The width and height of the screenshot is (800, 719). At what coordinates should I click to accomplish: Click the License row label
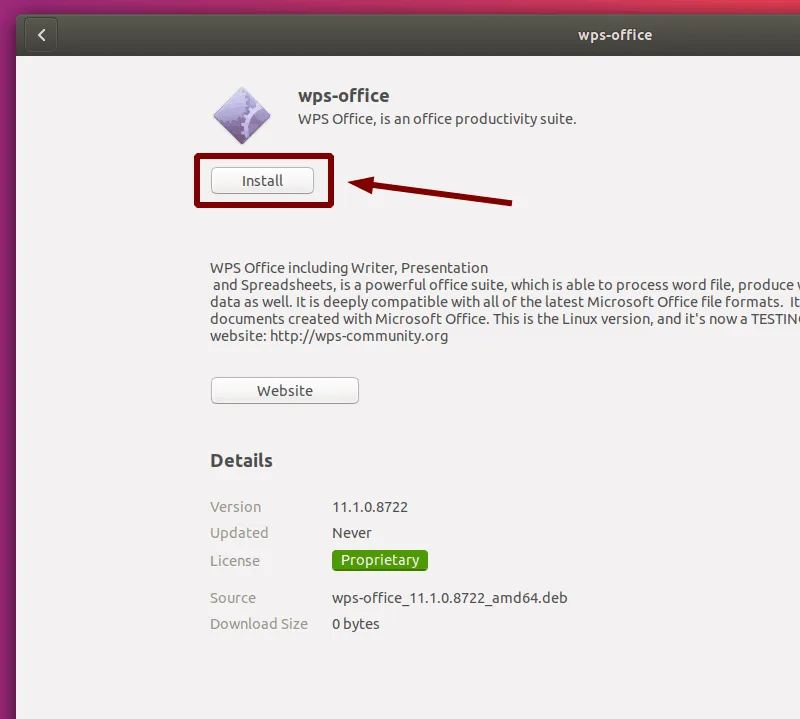tap(234, 560)
